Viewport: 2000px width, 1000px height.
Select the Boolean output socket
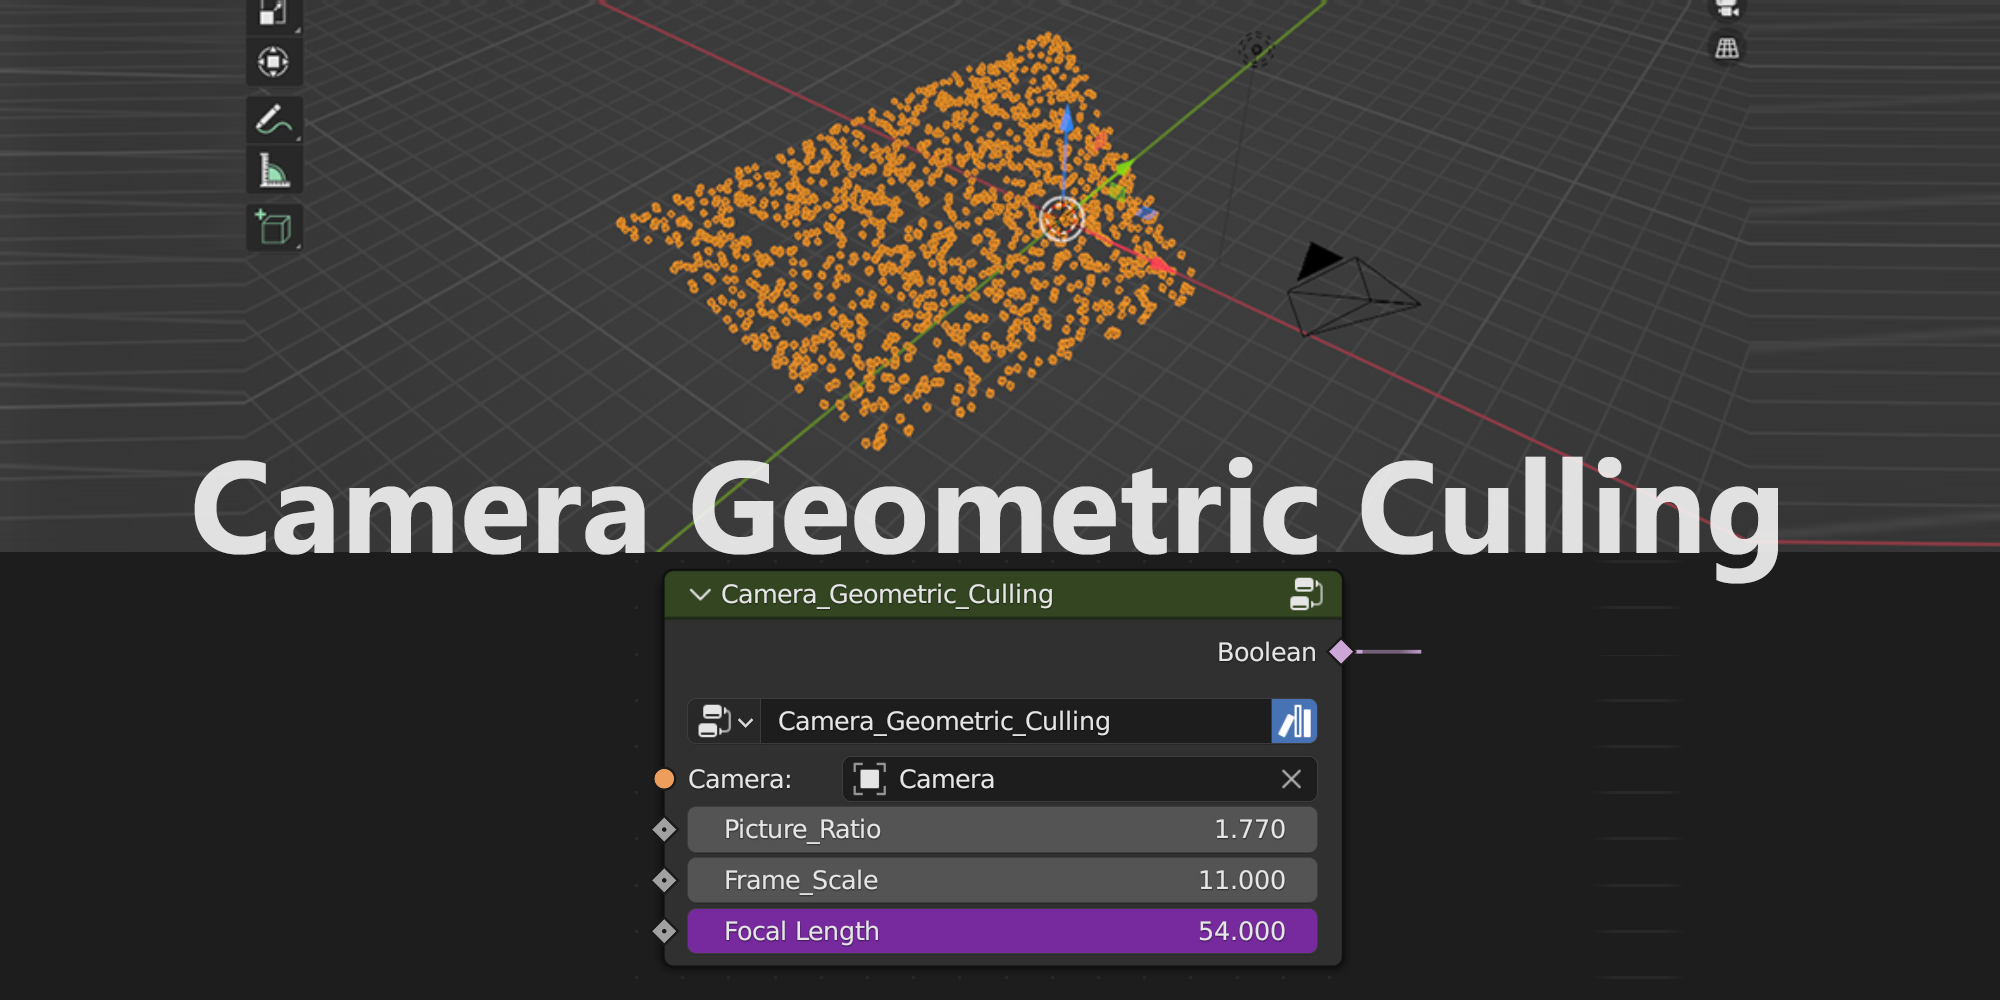pyautogui.click(x=1342, y=651)
